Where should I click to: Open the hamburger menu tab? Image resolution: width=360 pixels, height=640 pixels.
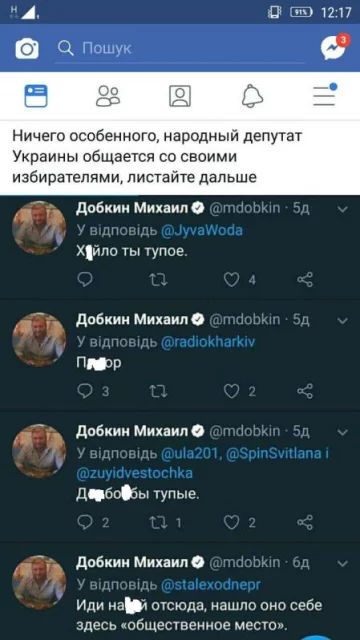point(324,95)
